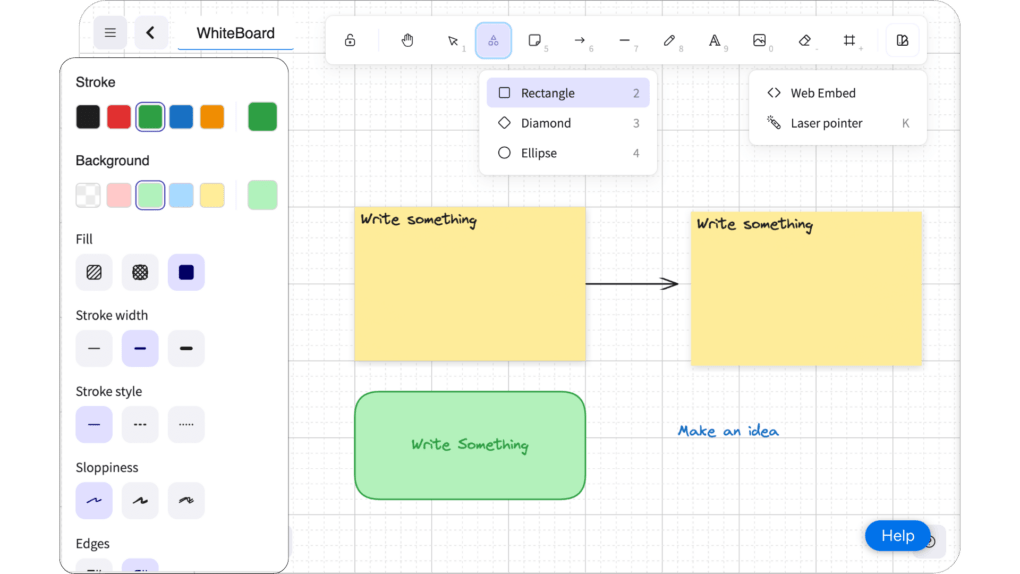Set stroke width to extra bold
Viewport: 1020px width, 574px height.
(186, 349)
